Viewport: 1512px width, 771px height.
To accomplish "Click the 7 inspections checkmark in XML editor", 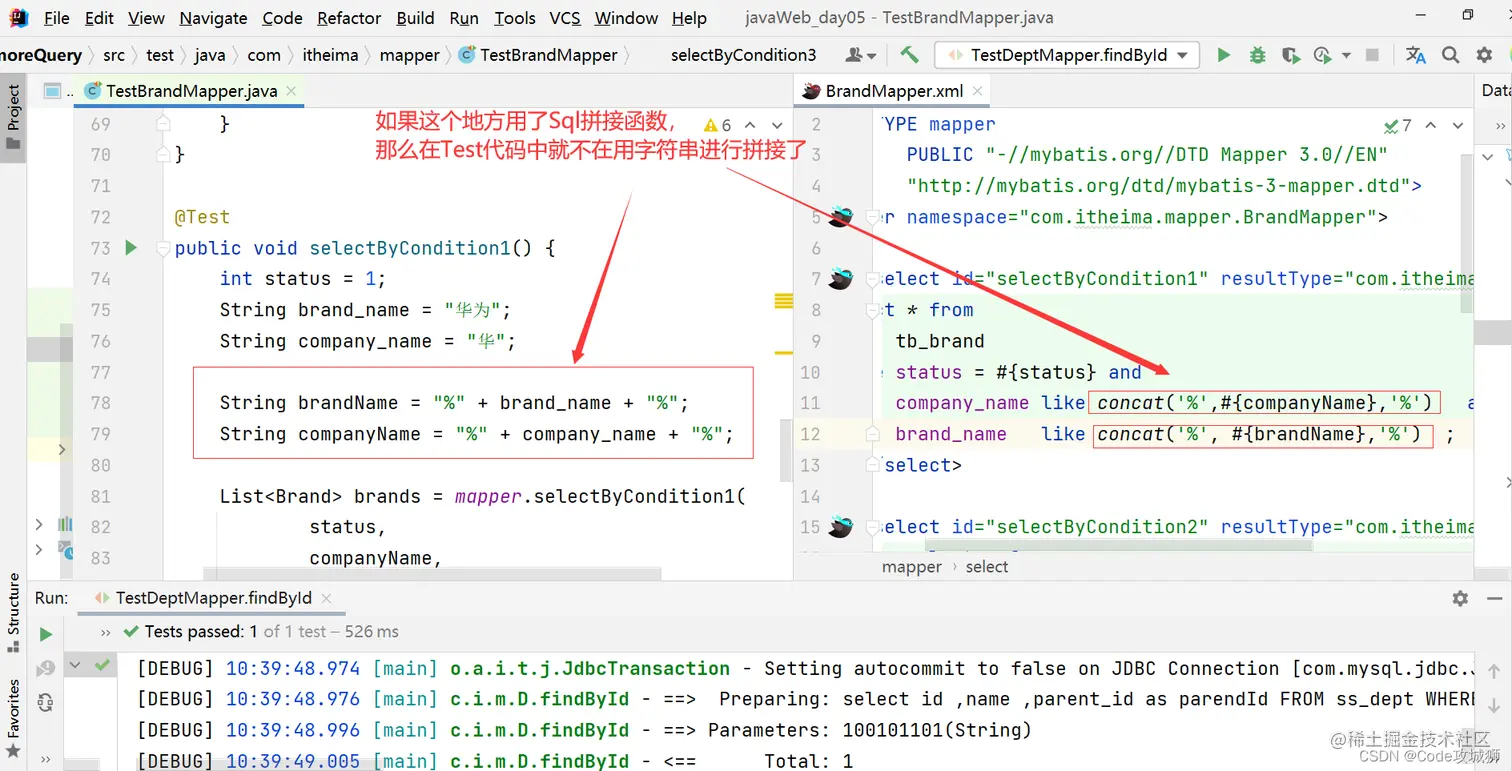I will click(x=1398, y=125).
